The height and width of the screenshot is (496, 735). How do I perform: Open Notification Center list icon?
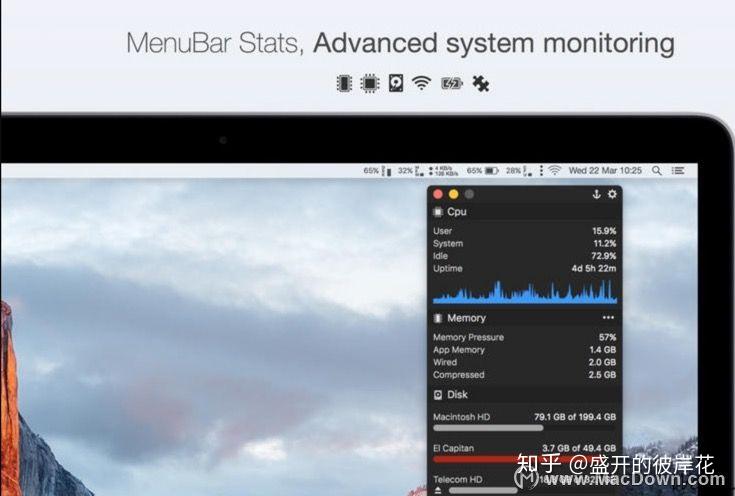678,171
